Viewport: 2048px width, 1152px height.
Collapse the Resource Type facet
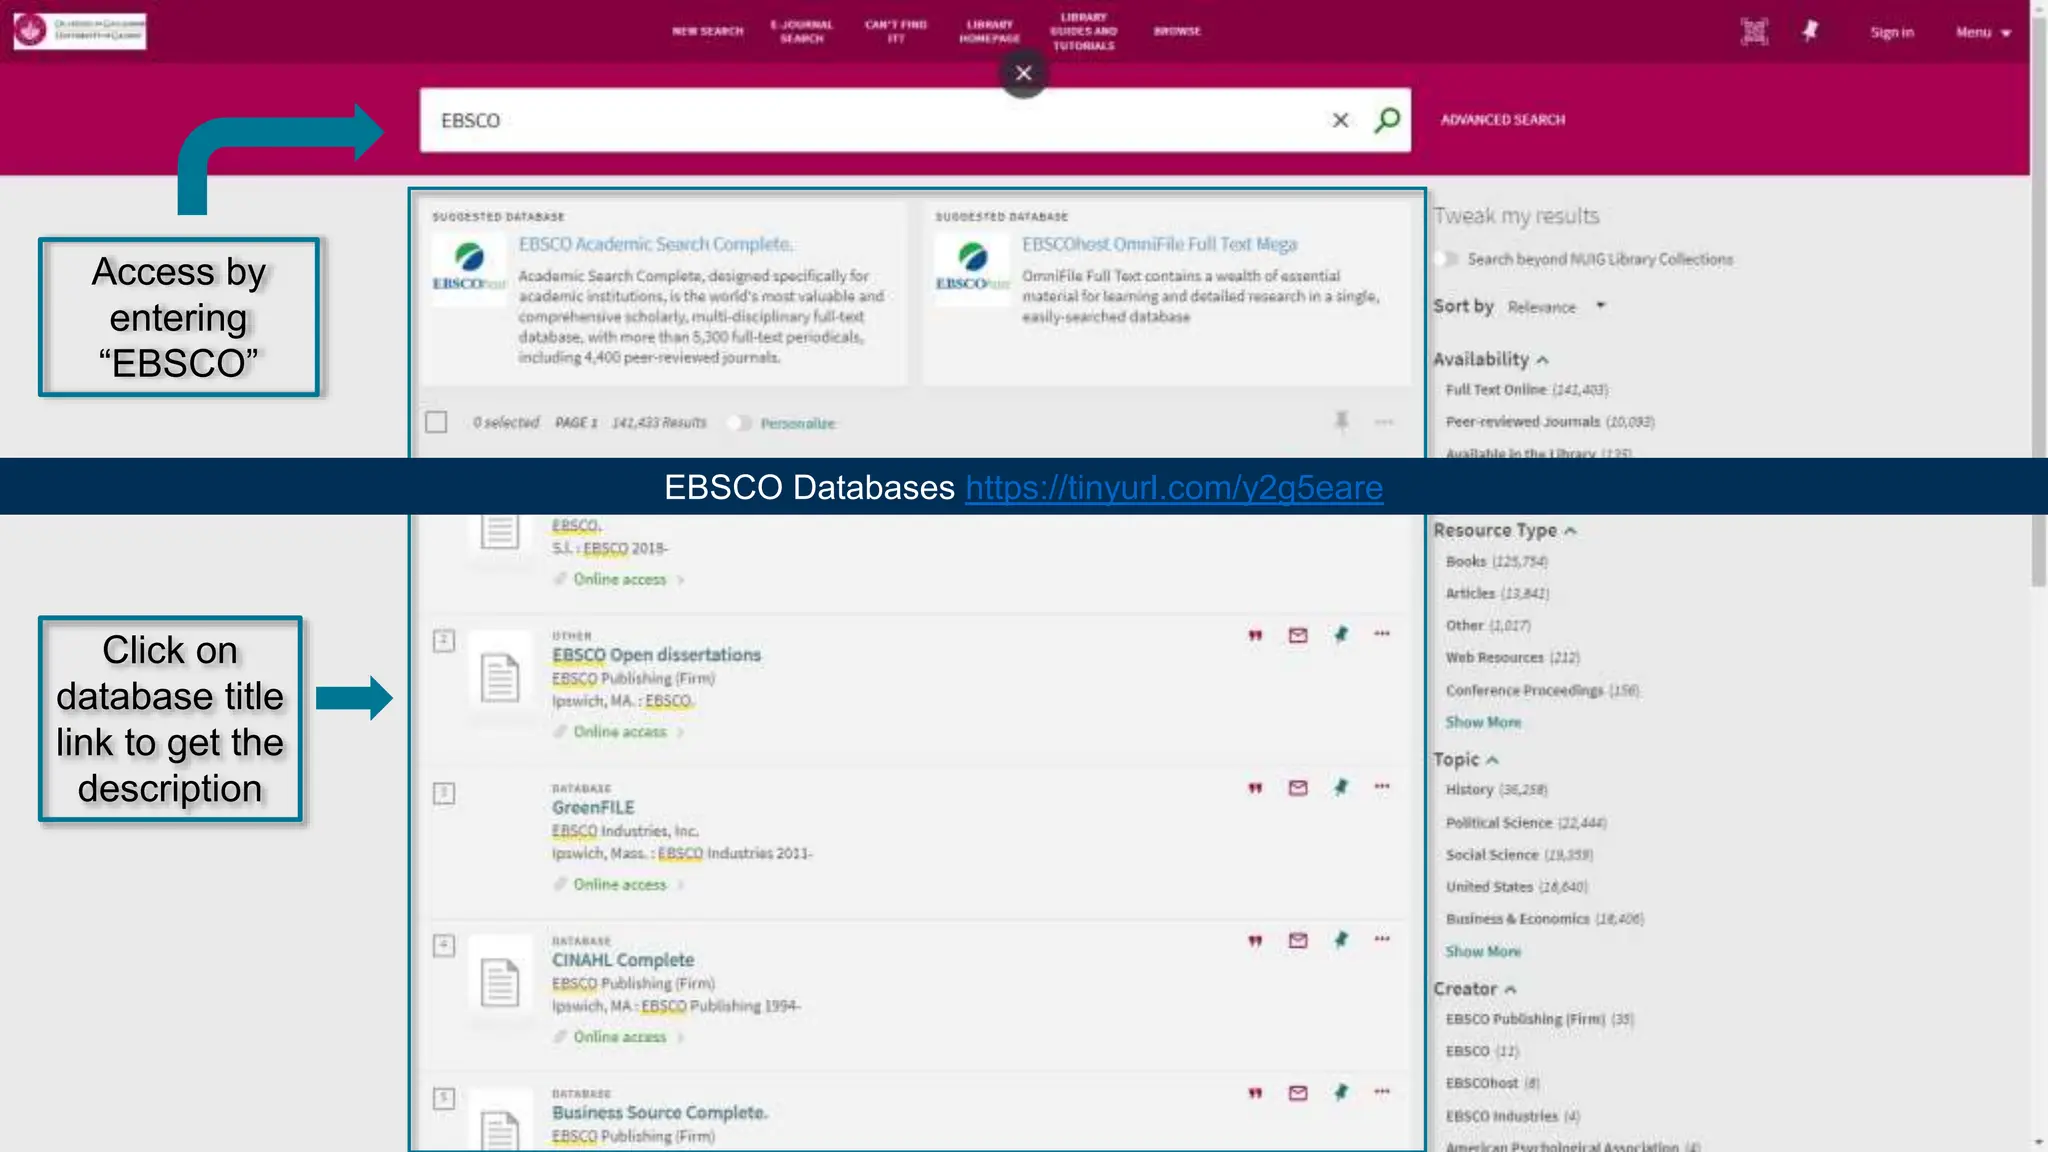pos(1504,530)
